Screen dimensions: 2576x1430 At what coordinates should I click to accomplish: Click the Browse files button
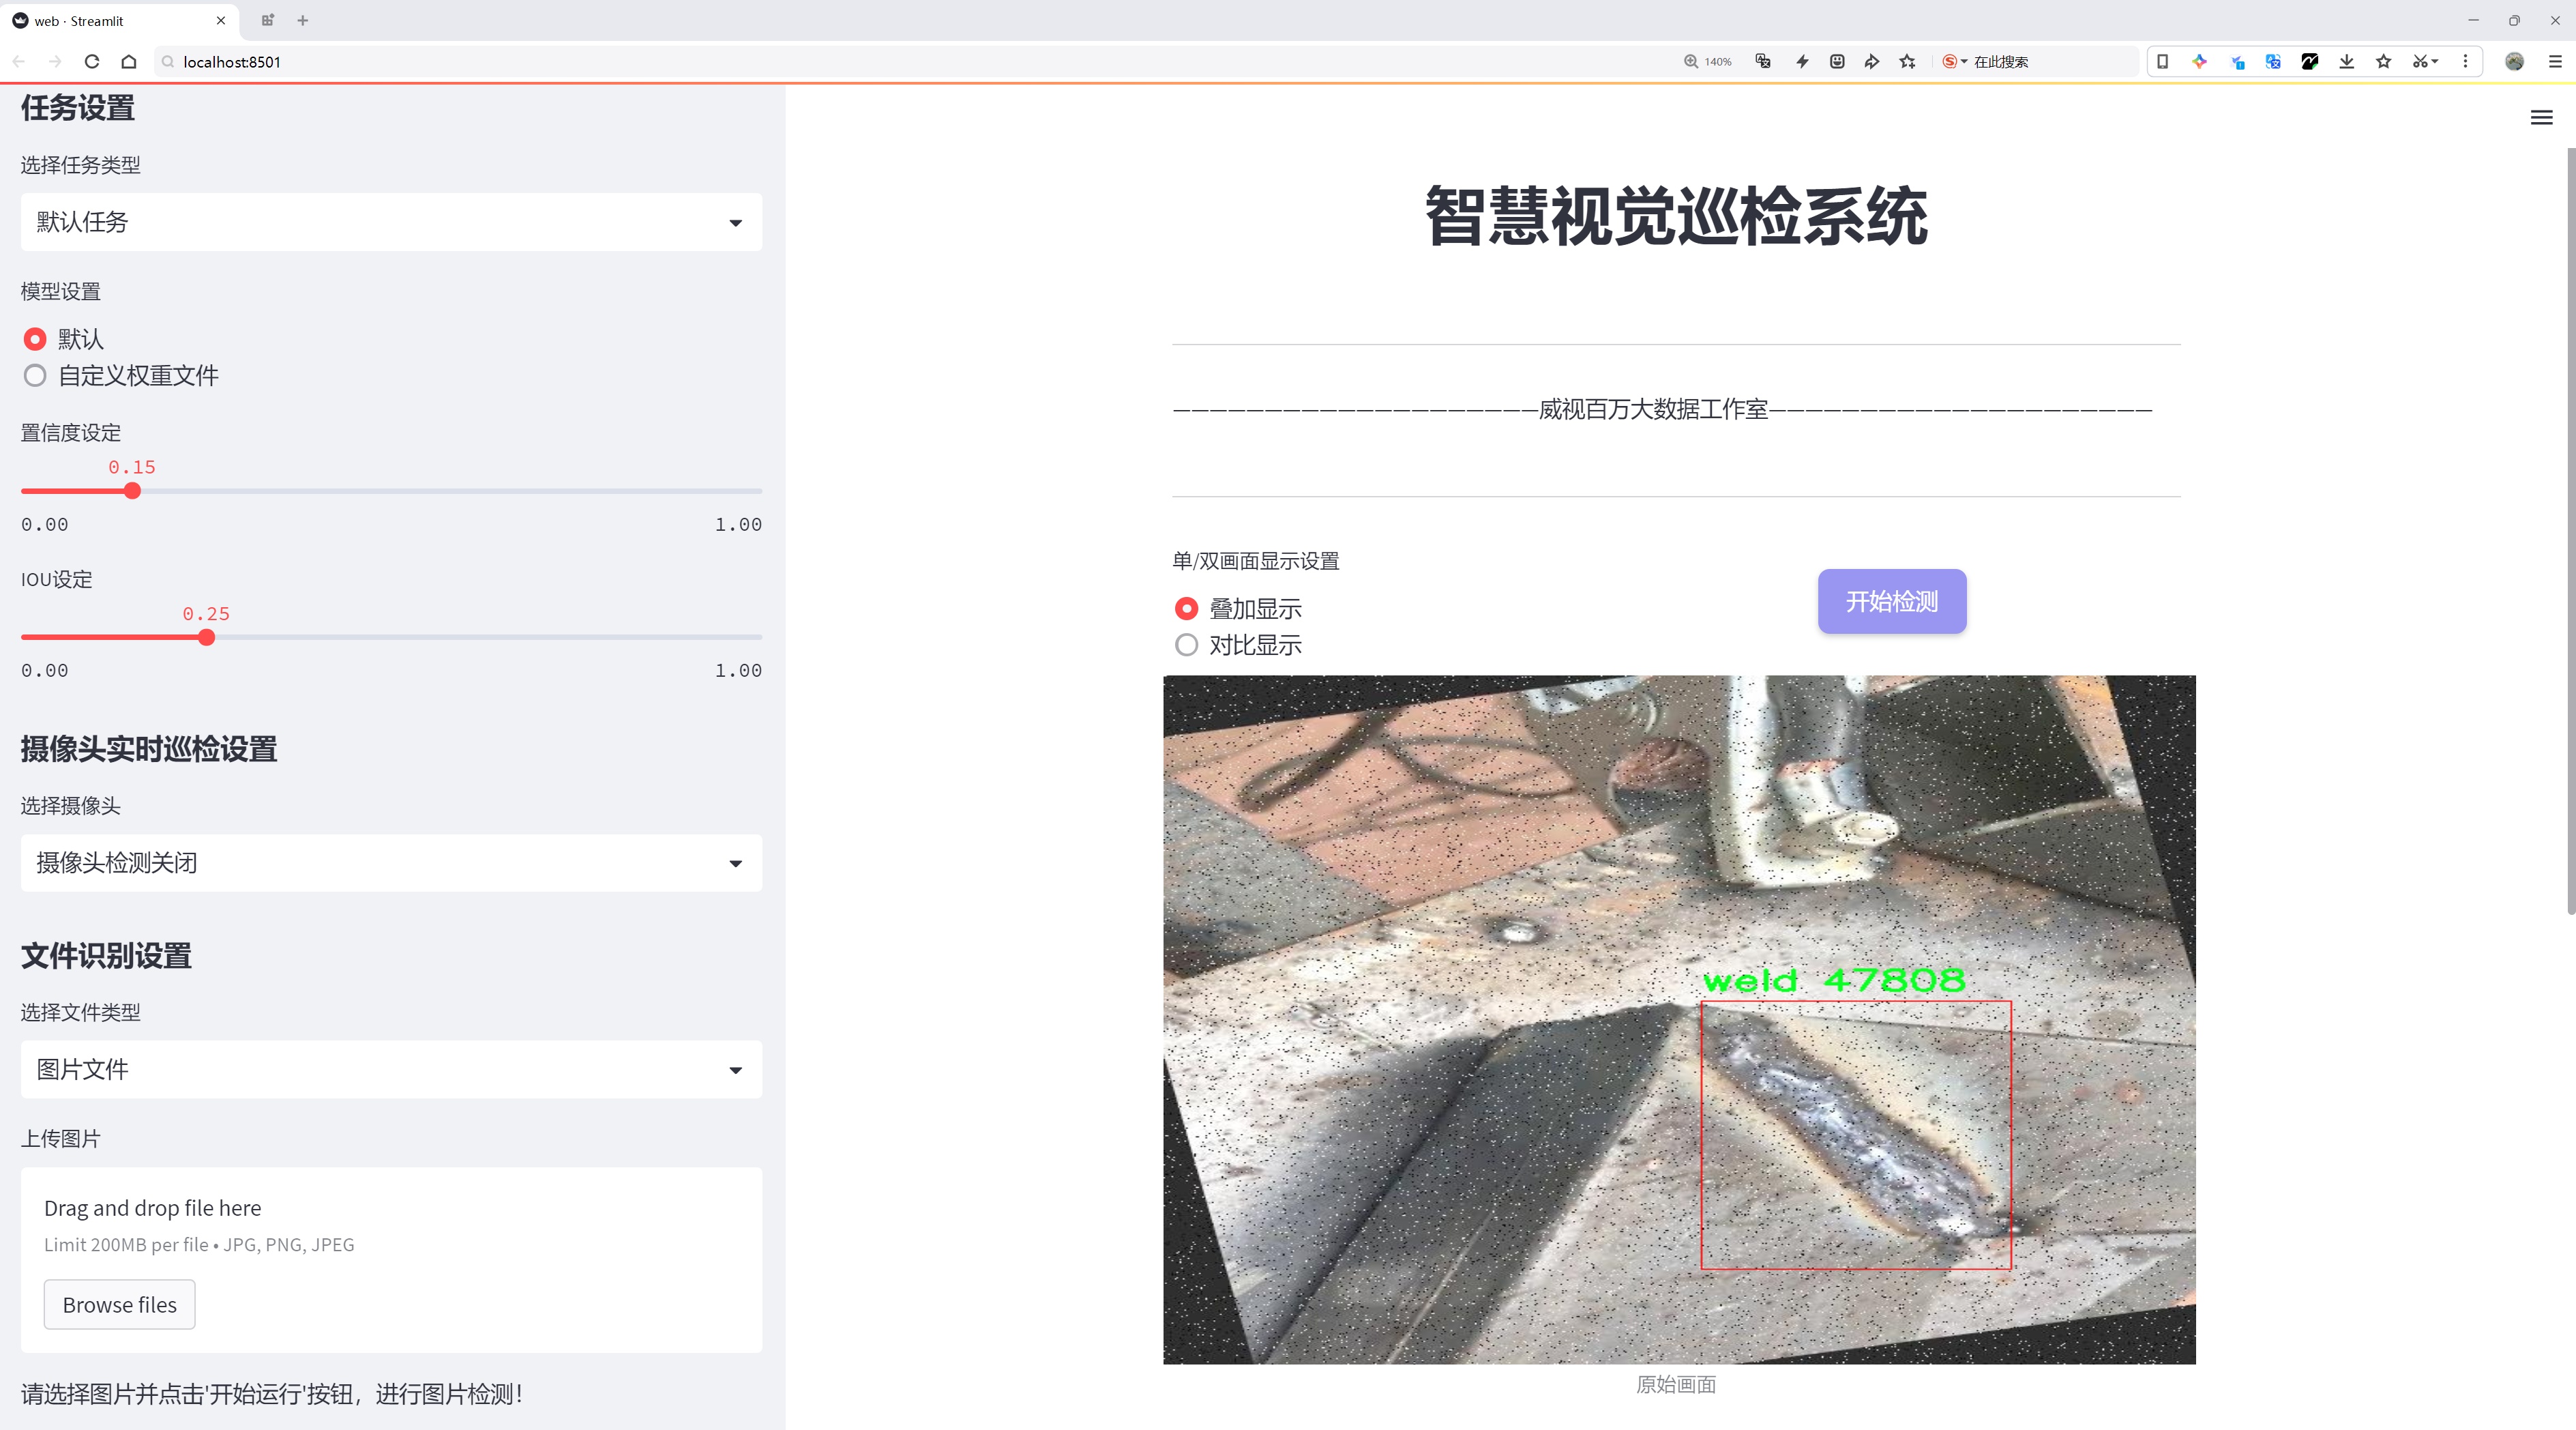coord(119,1305)
